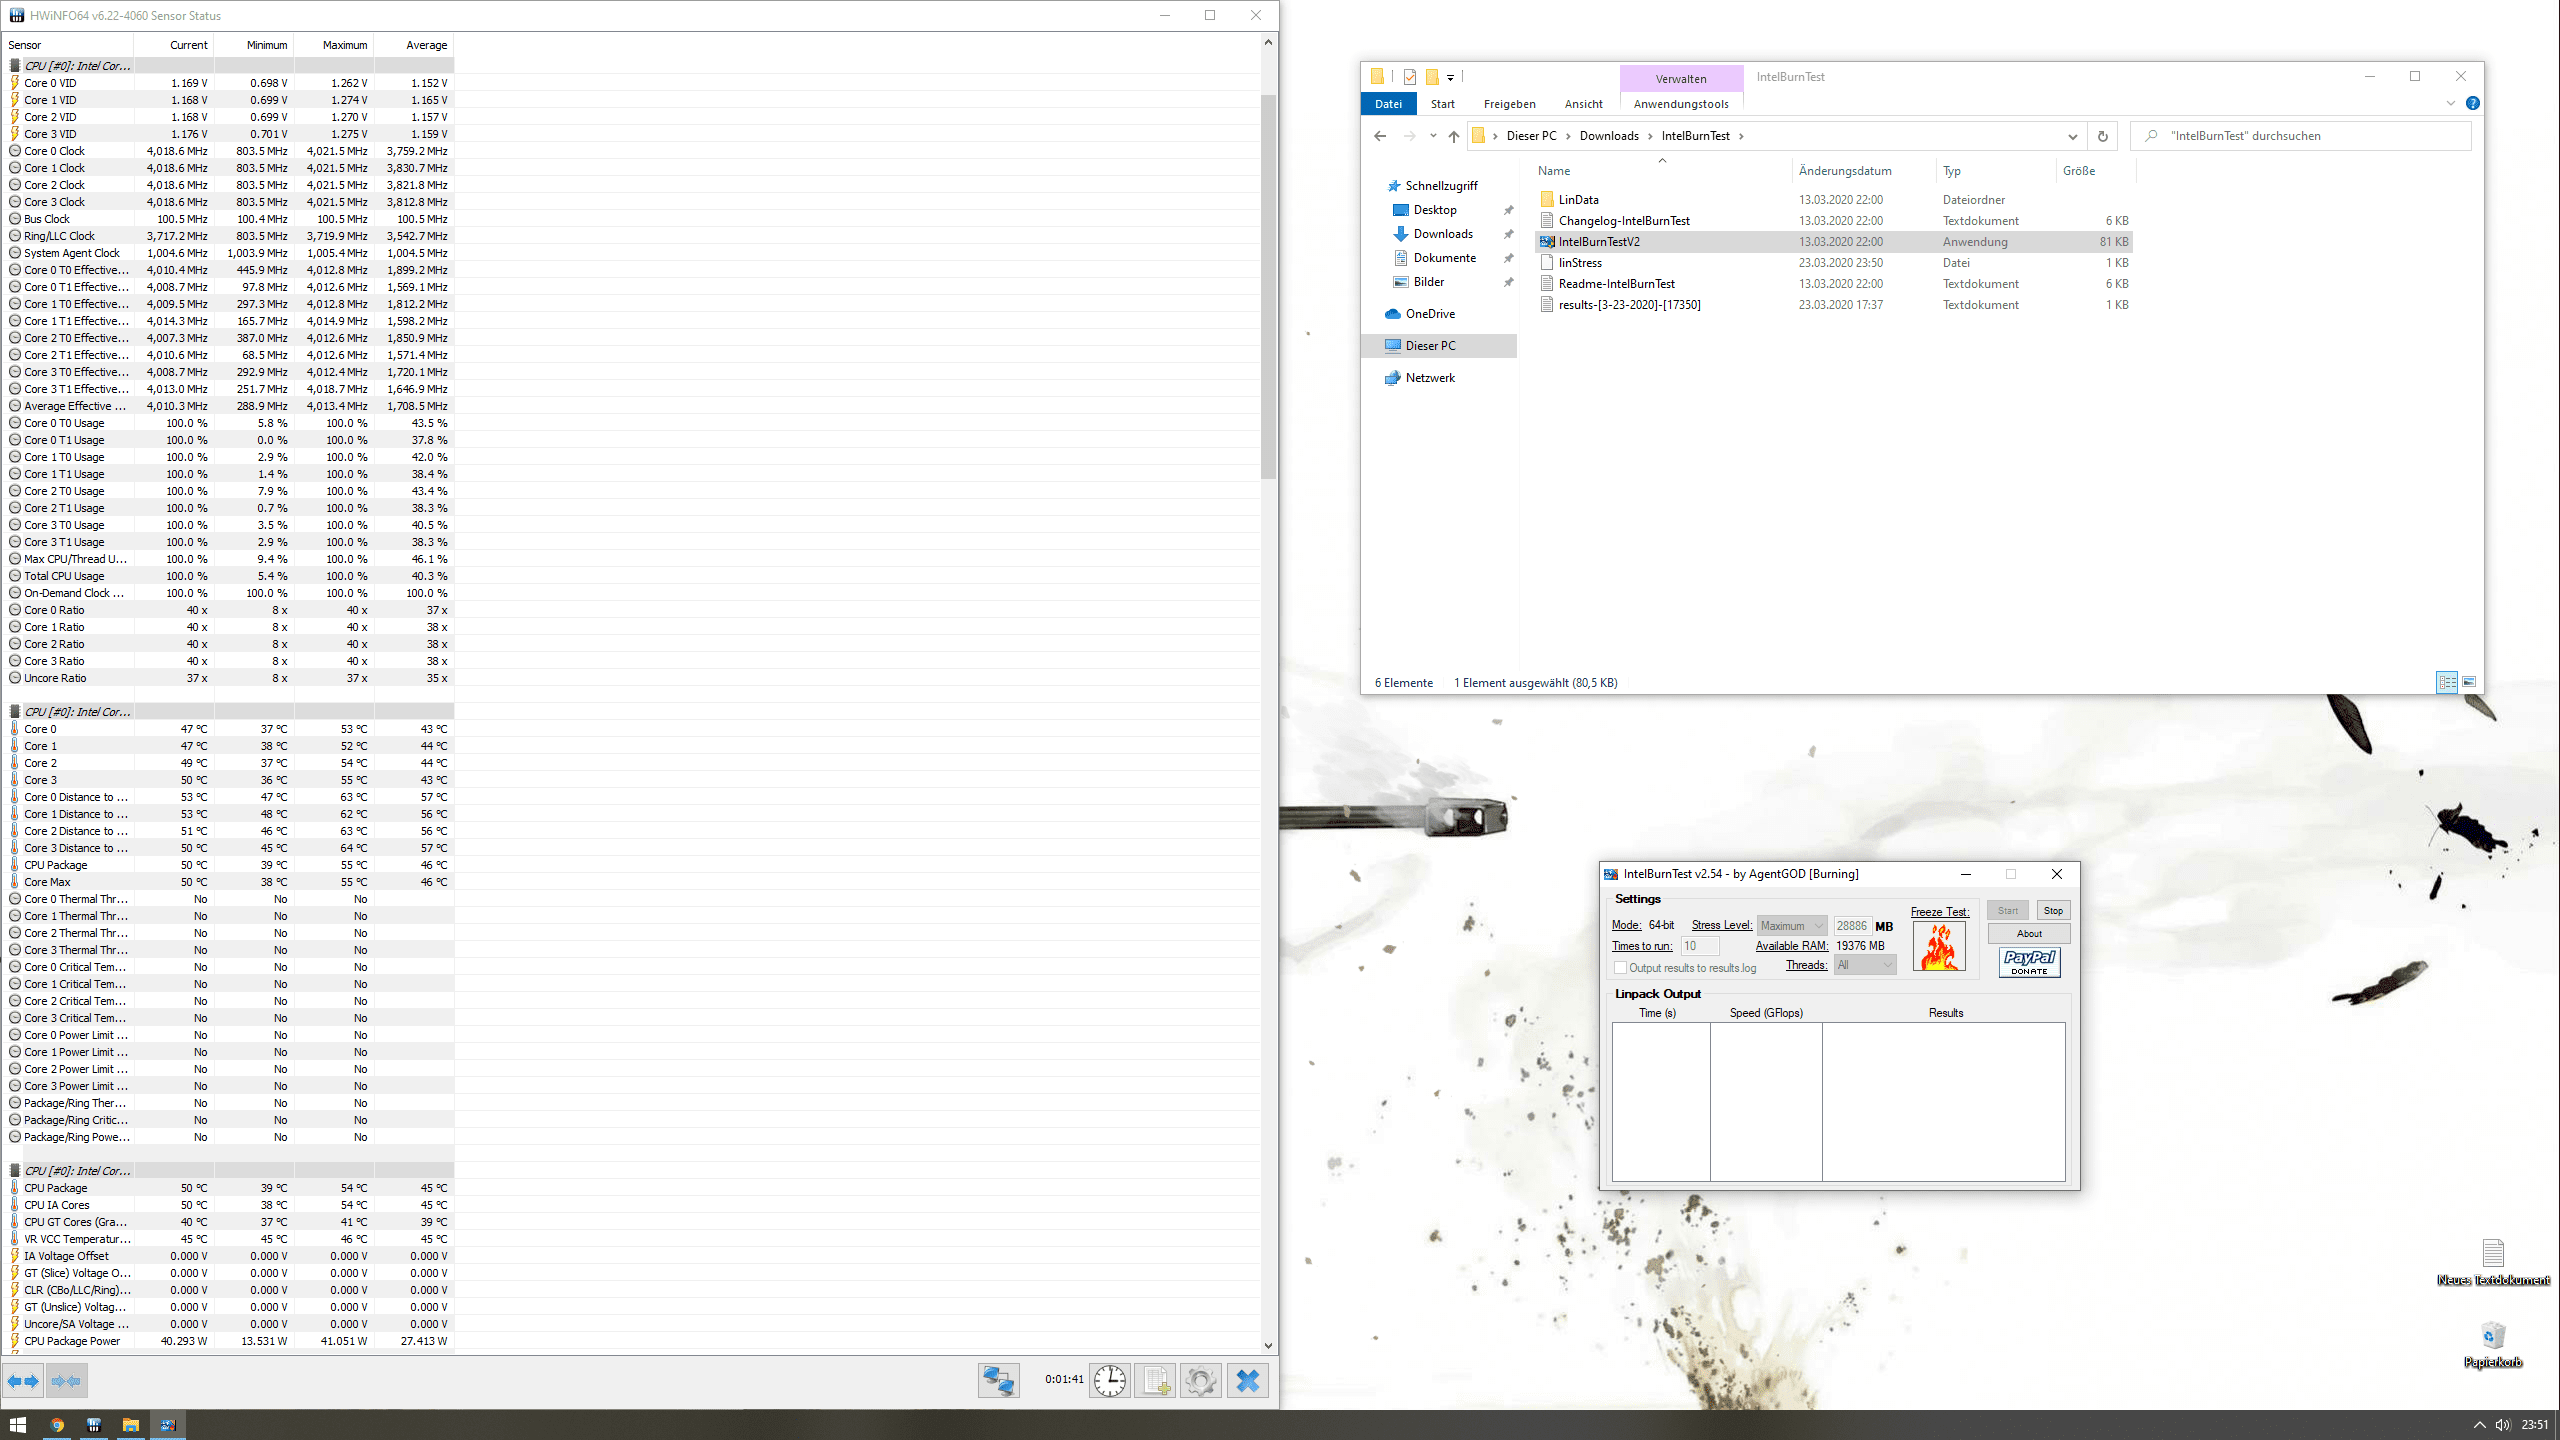Click the IntelBurnTest flame freeze test image
The width and height of the screenshot is (2560, 1440).
point(1939,946)
